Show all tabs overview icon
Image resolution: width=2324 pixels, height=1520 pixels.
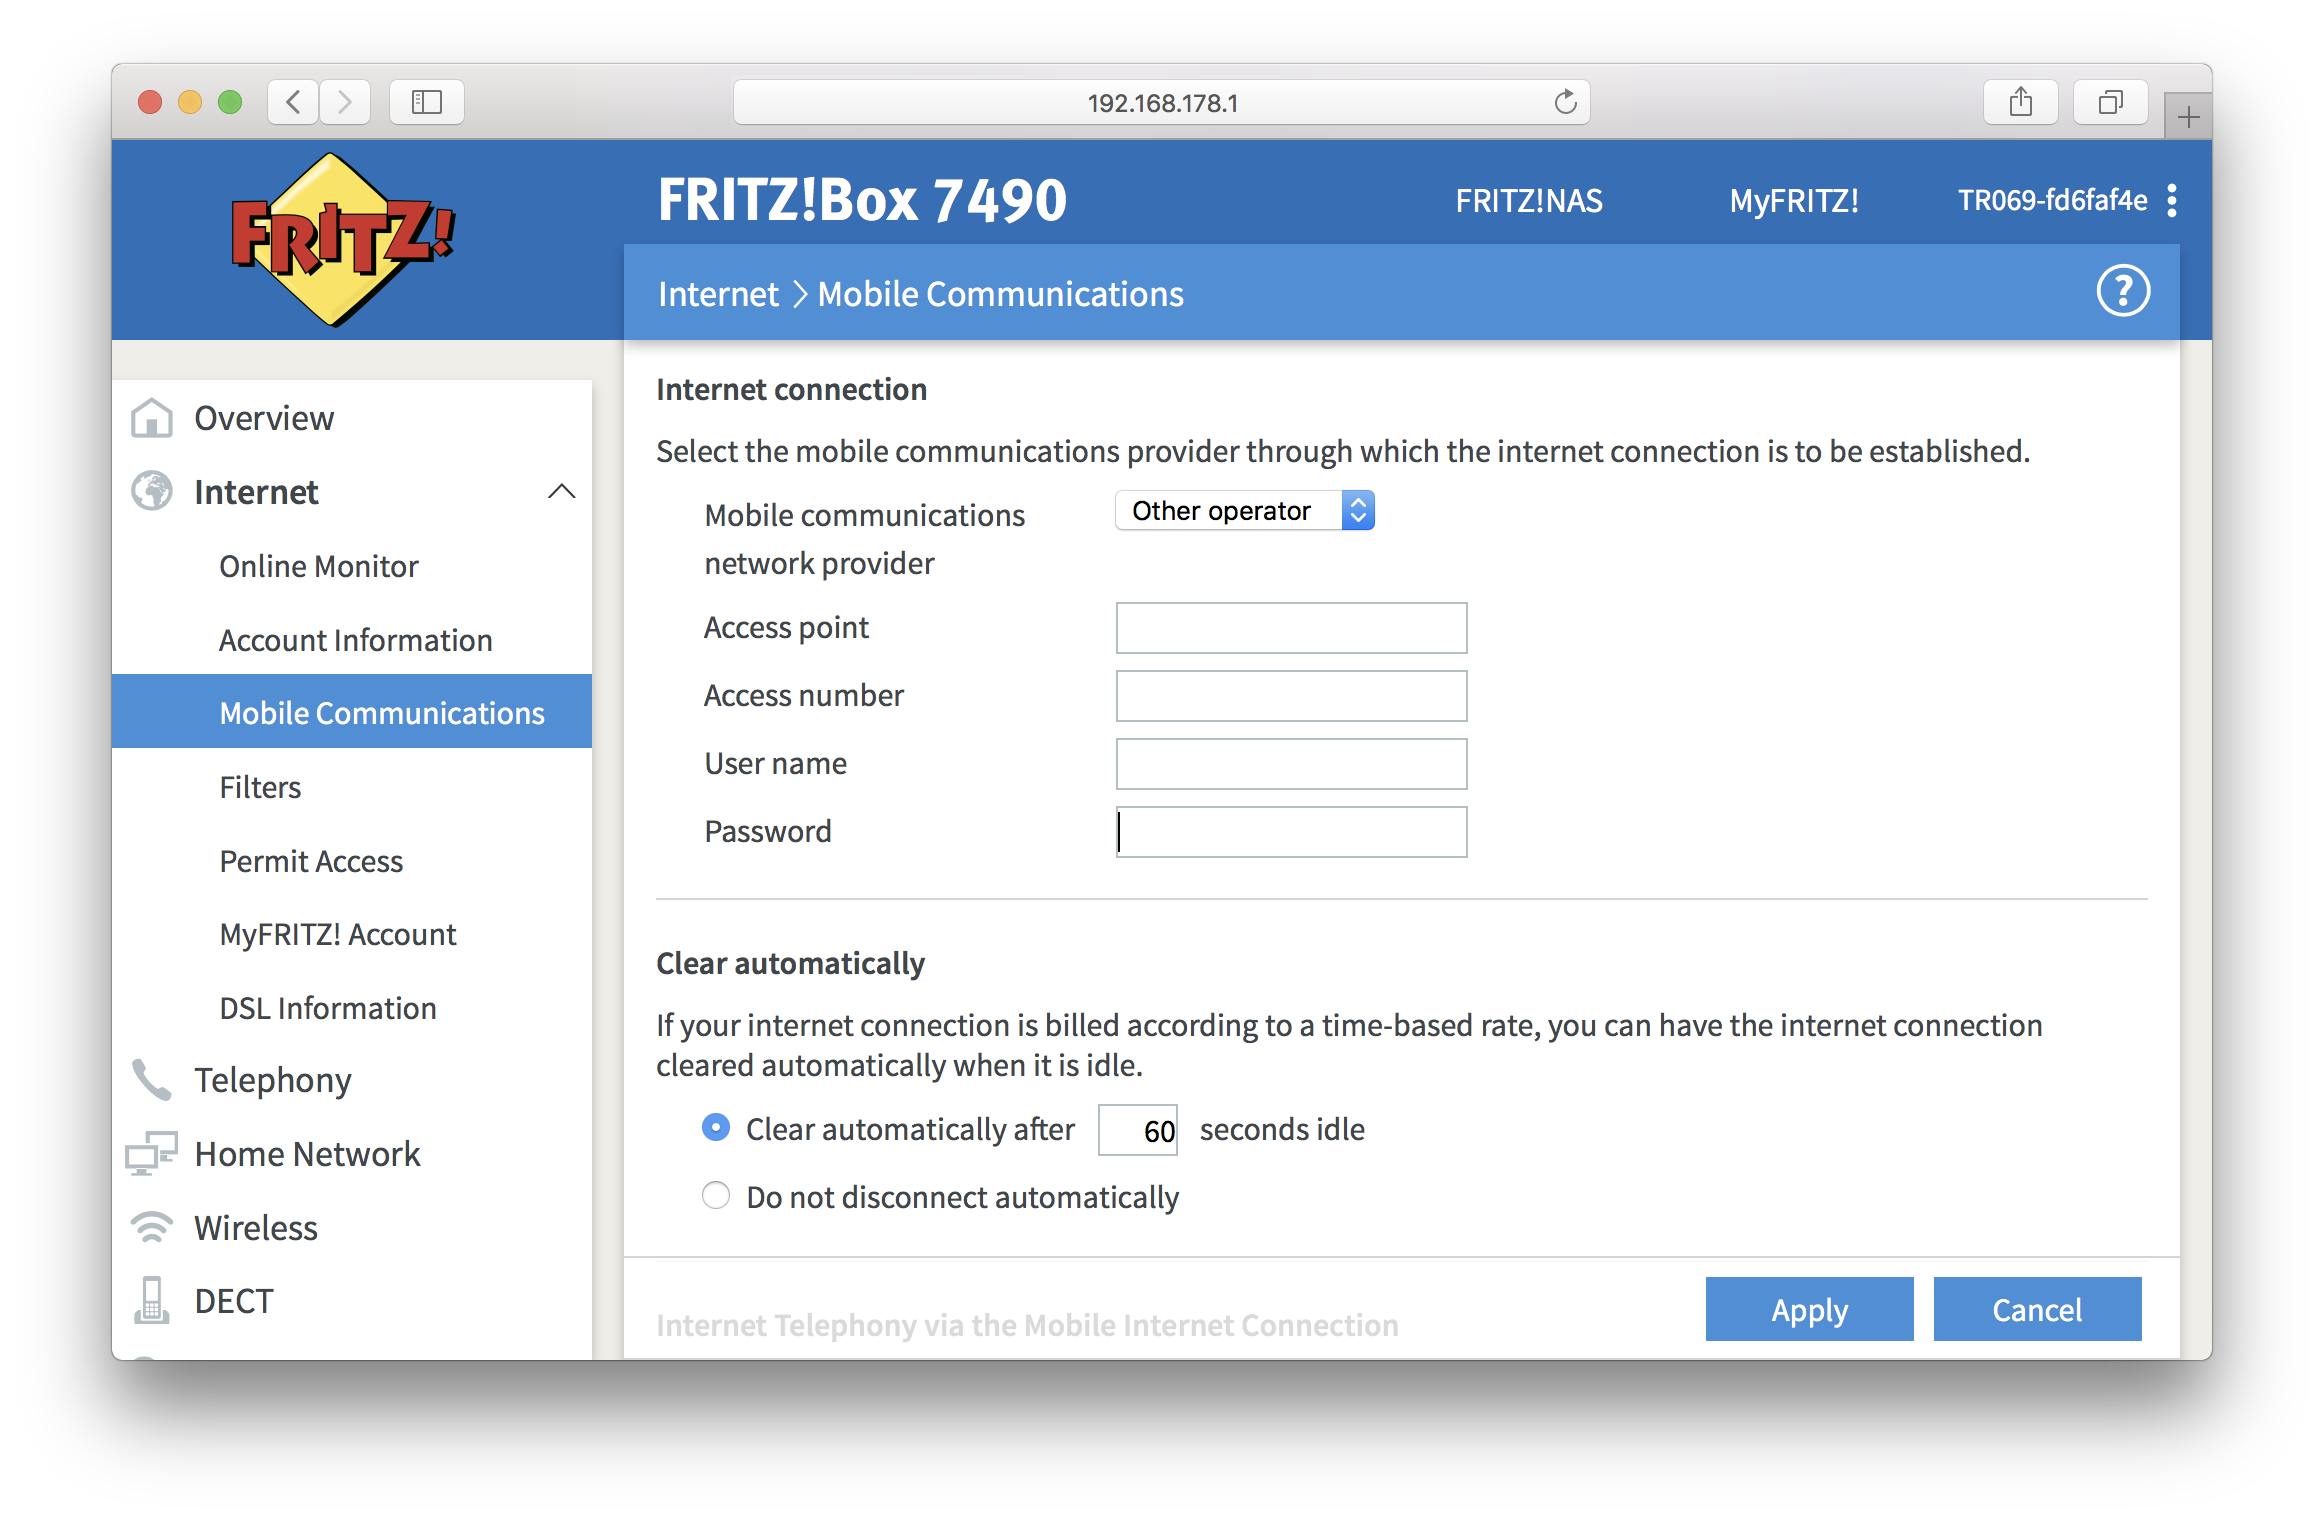(x=2111, y=102)
